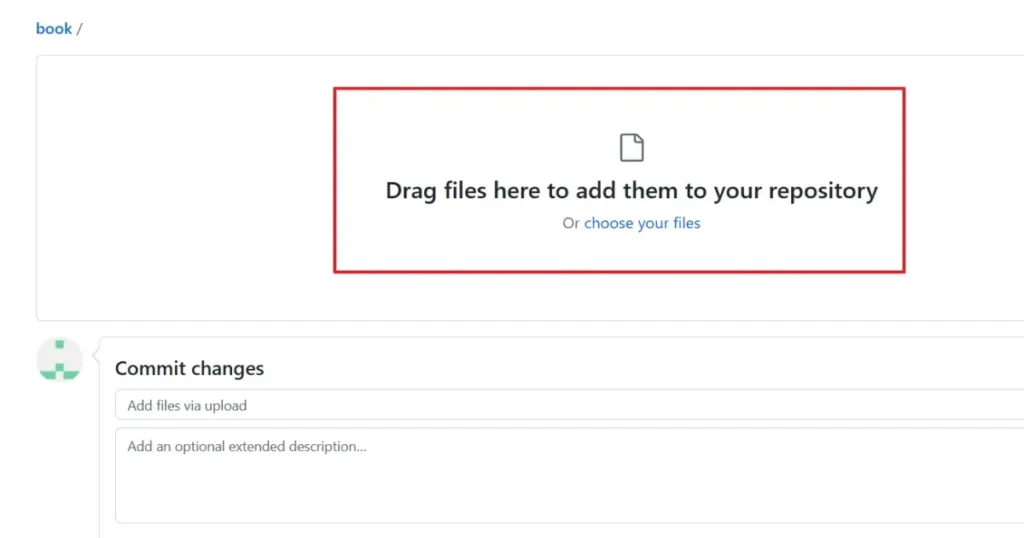The image size is (1024, 538).
Task: Click the user avatar beside Commit changes
Action: coord(59,360)
